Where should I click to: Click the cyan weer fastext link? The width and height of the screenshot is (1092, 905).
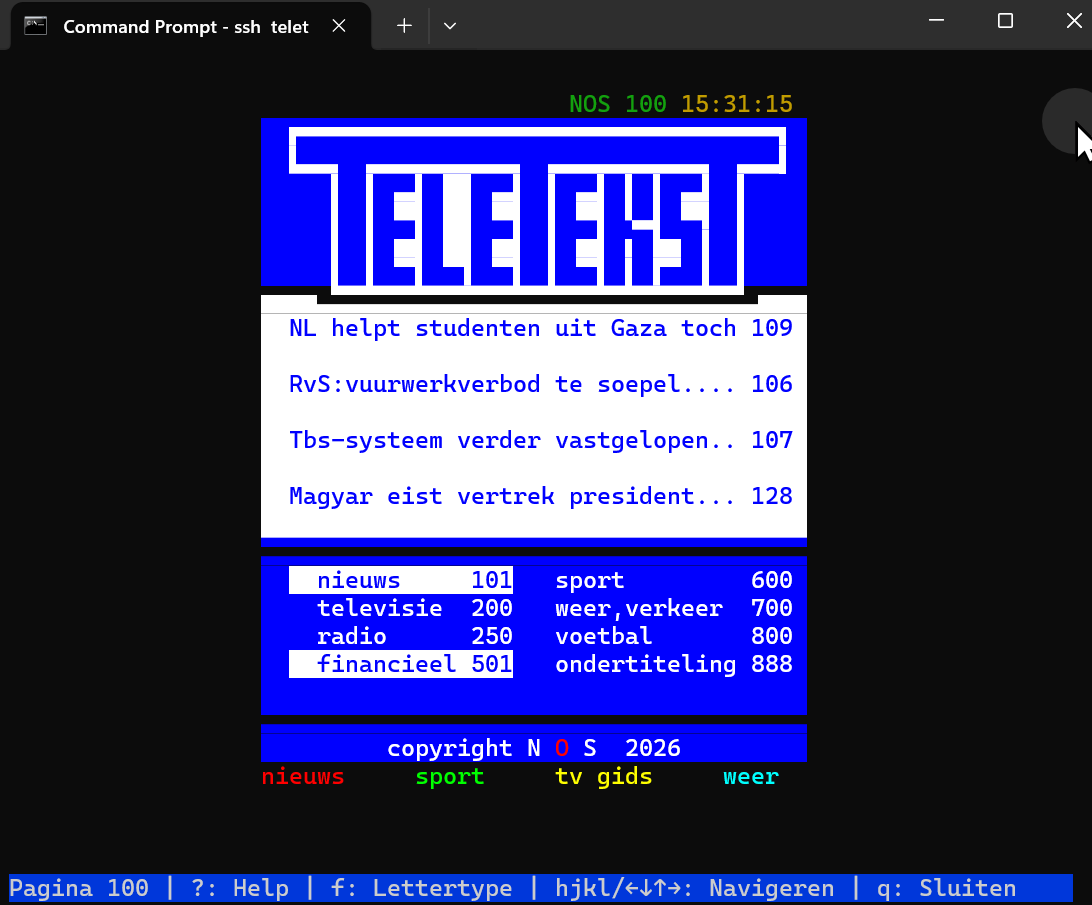[751, 777]
